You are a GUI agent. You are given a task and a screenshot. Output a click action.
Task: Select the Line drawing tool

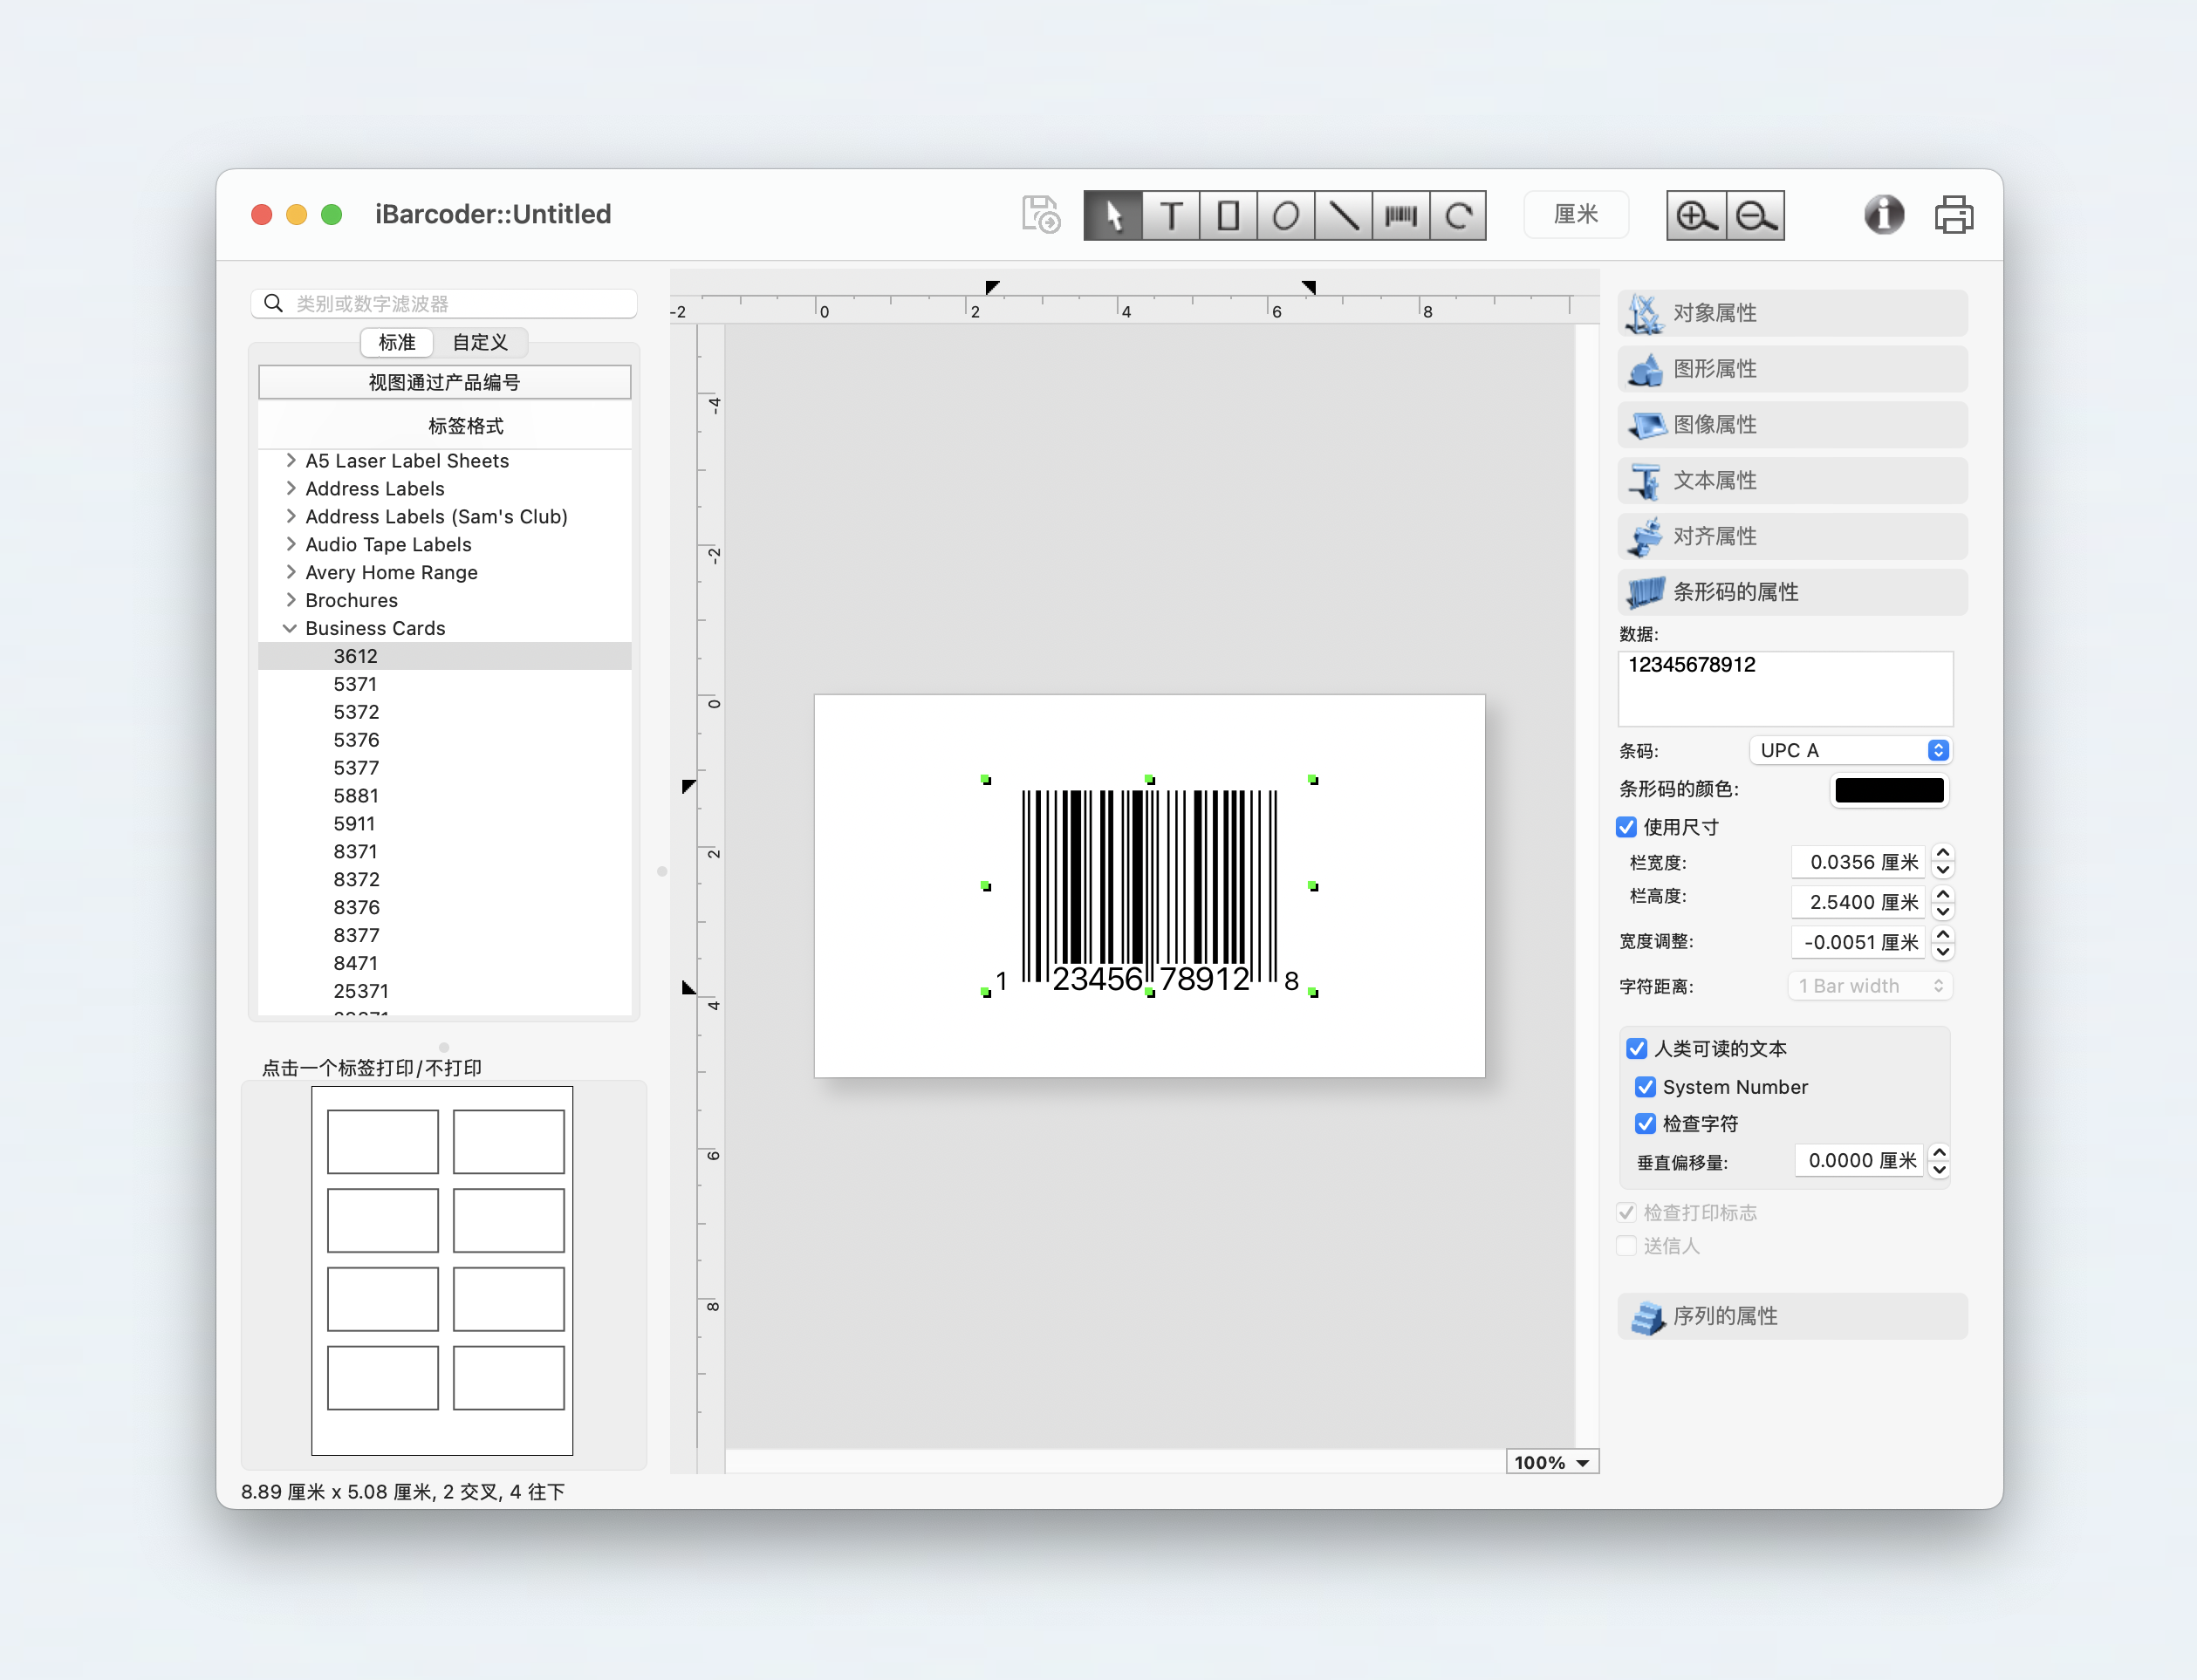tap(1343, 215)
